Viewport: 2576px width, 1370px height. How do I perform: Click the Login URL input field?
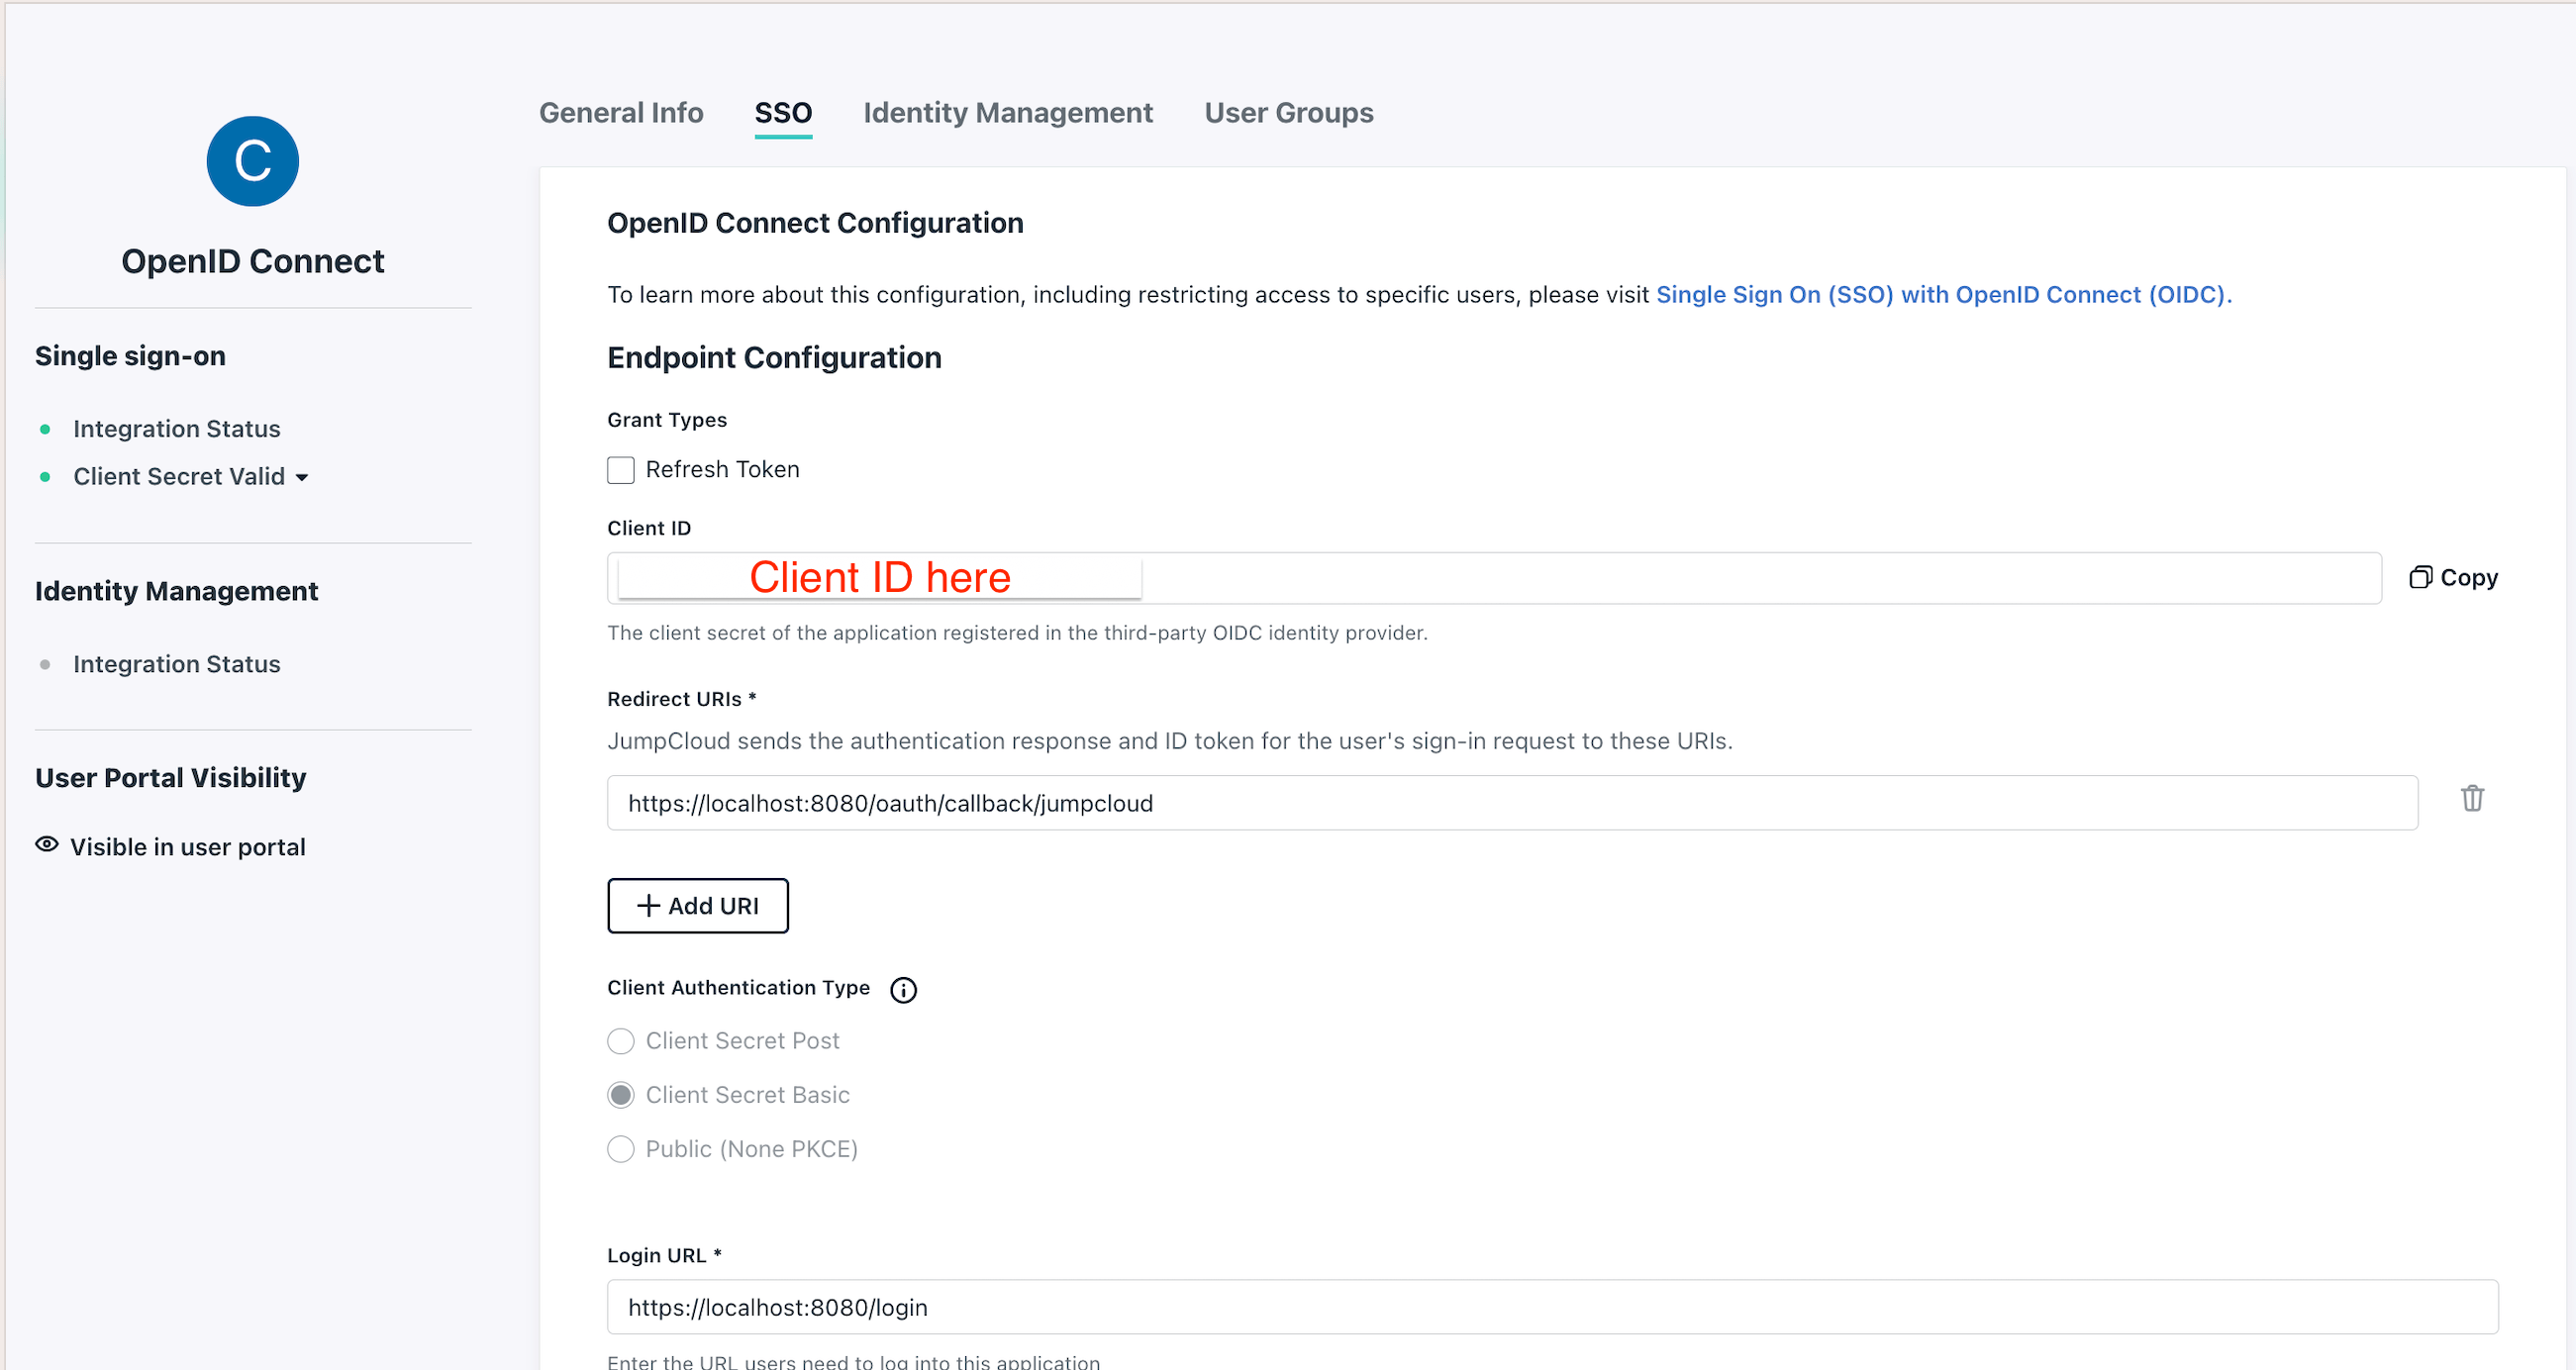click(1552, 1307)
